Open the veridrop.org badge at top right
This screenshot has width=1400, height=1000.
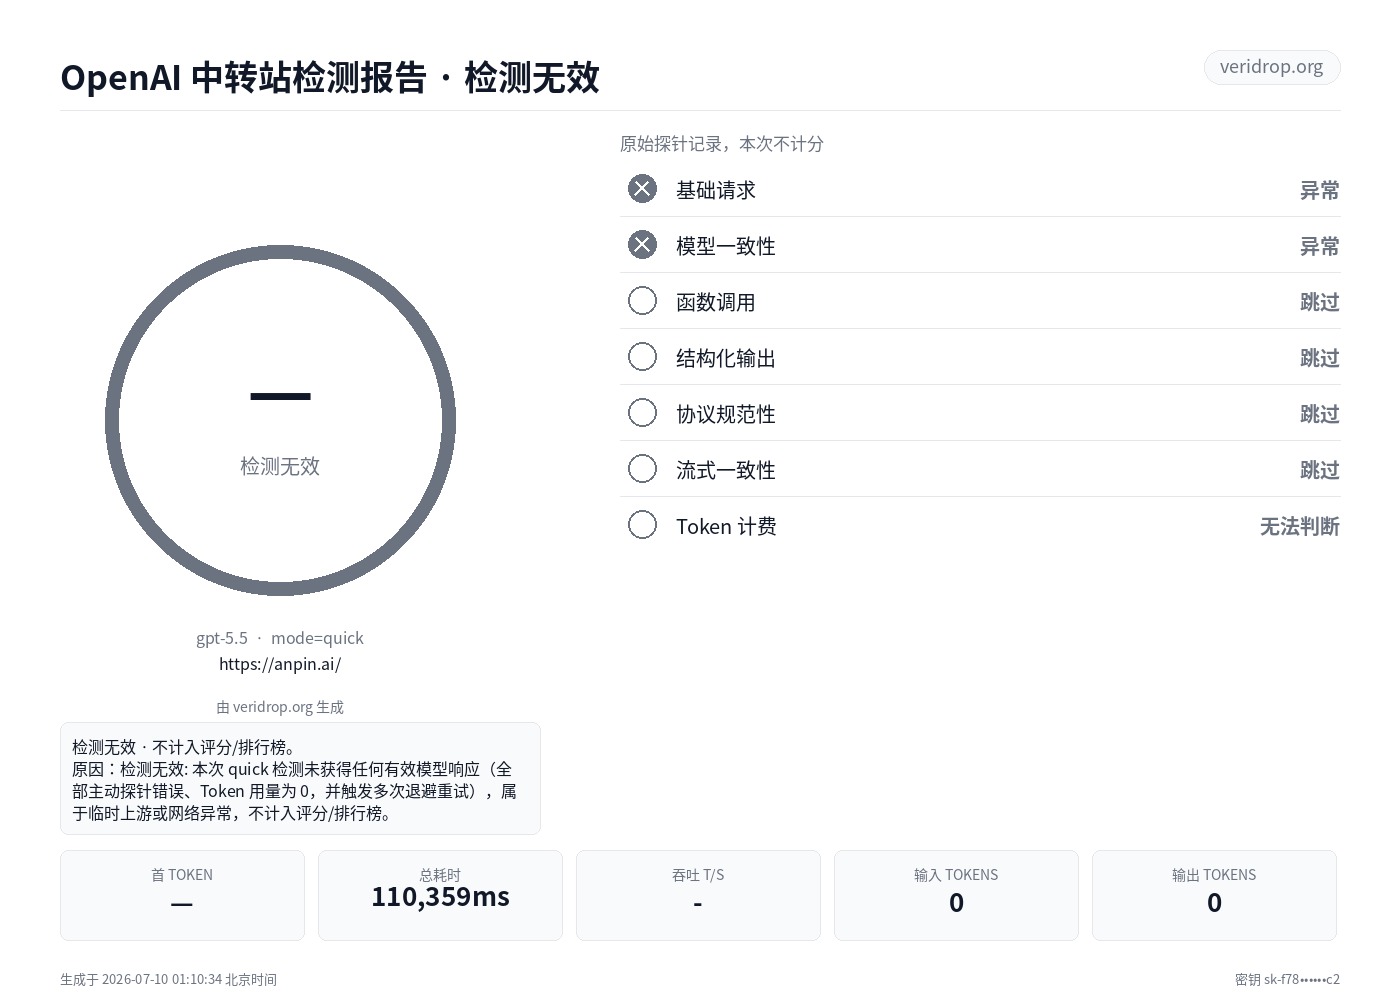(1271, 67)
